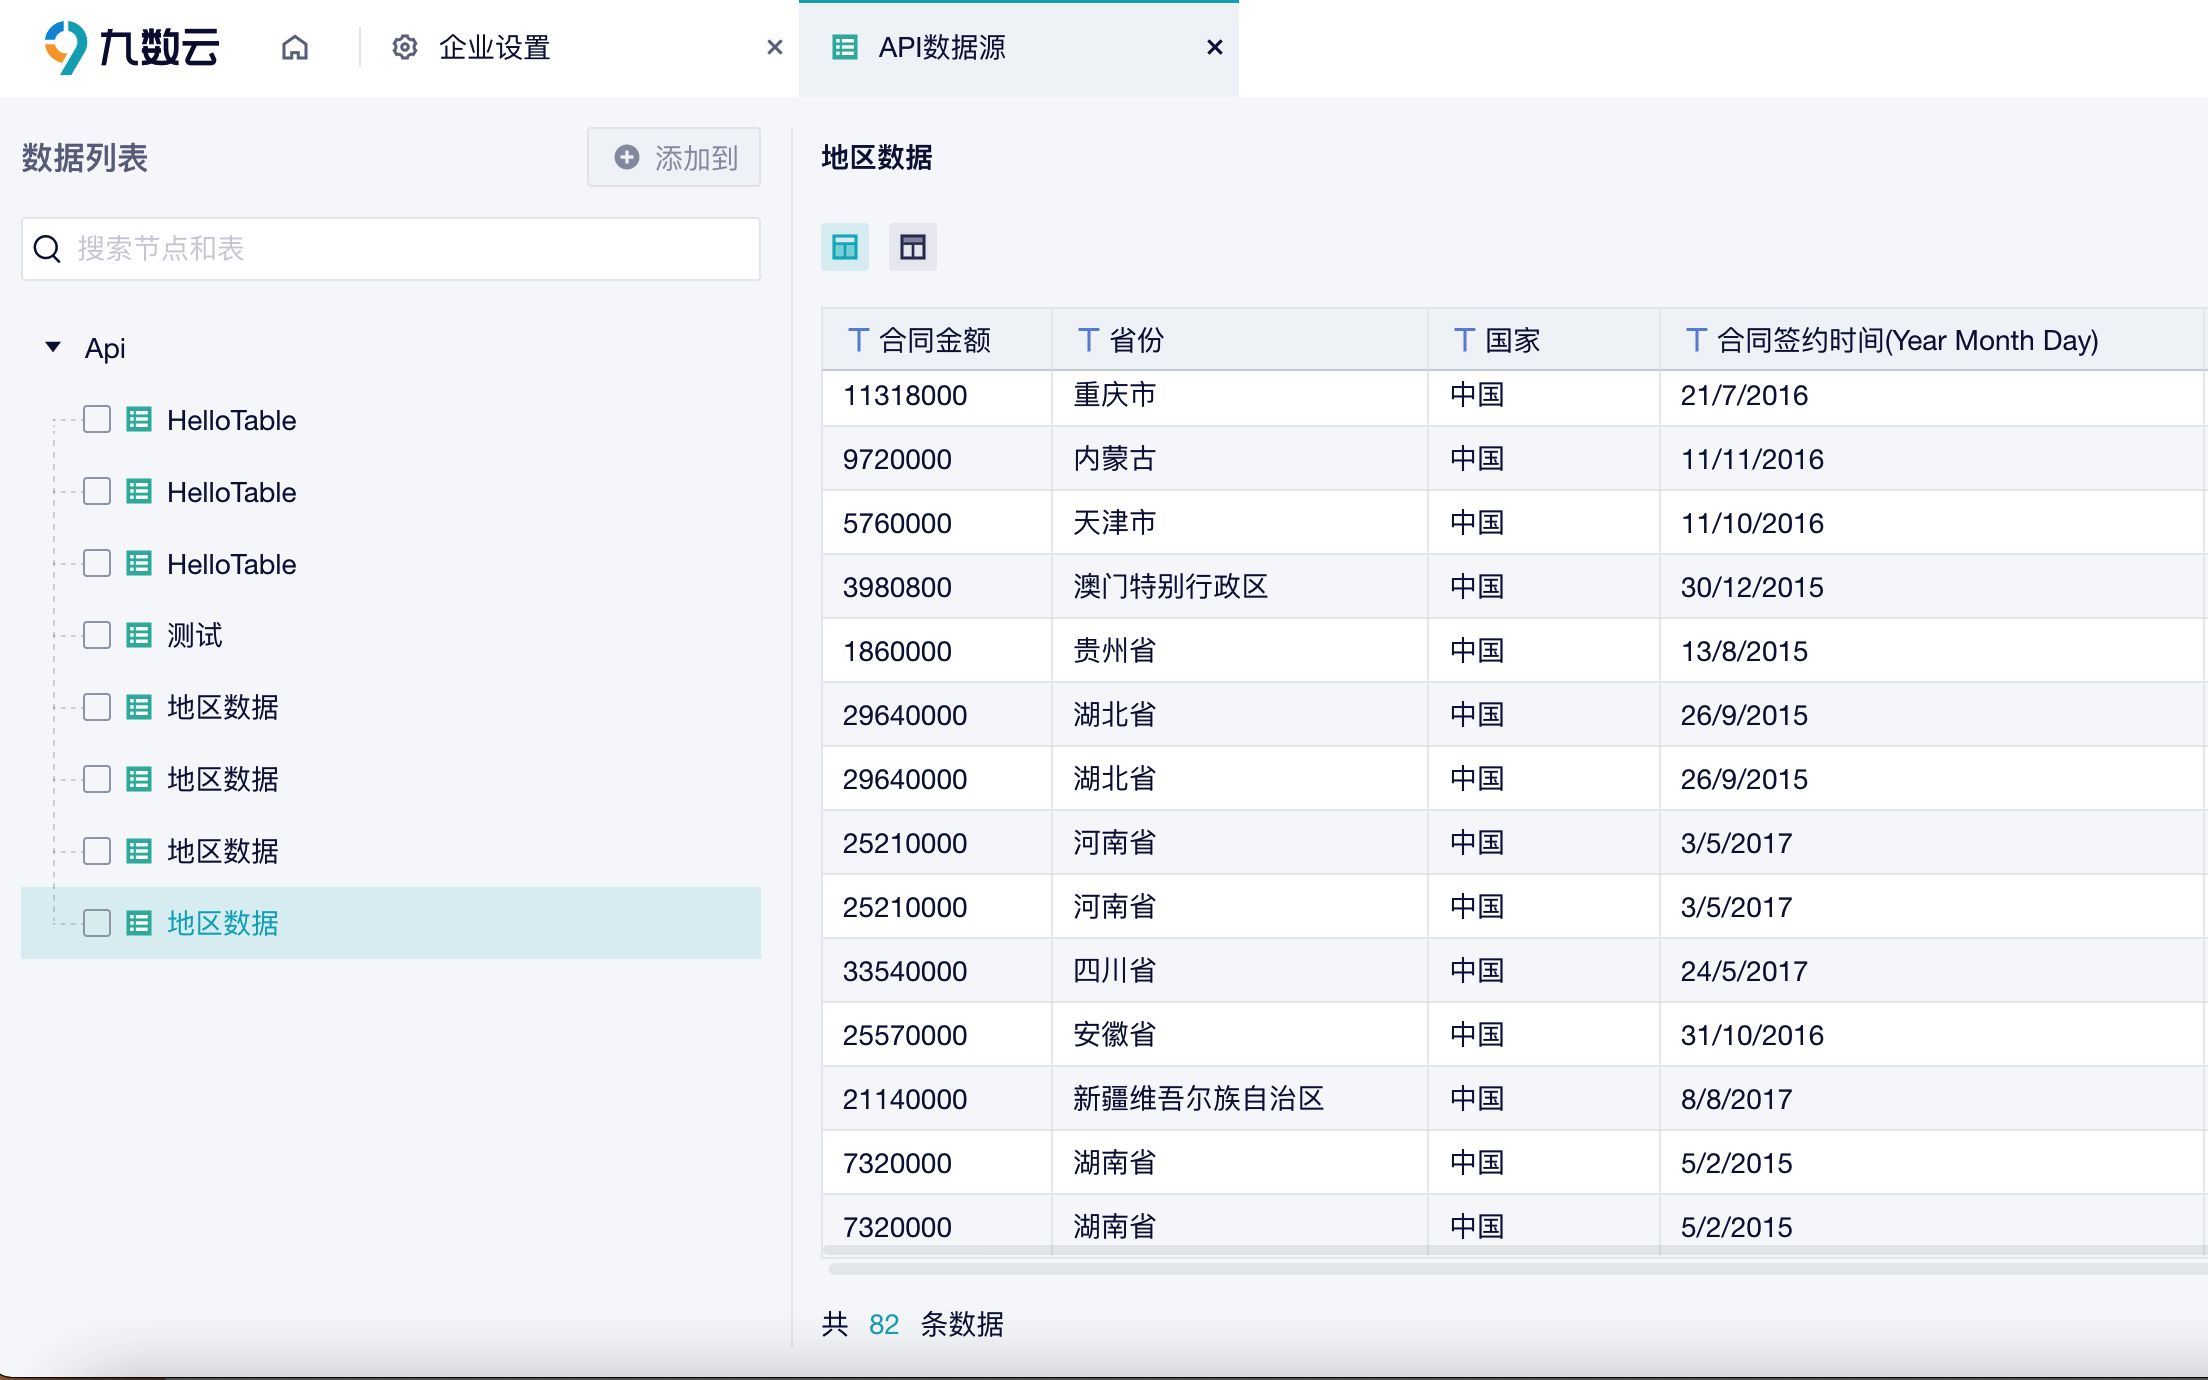Click the 数据列表 panel heading
2208x1380 pixels.
pyautogui.click(x=85, y=158)
